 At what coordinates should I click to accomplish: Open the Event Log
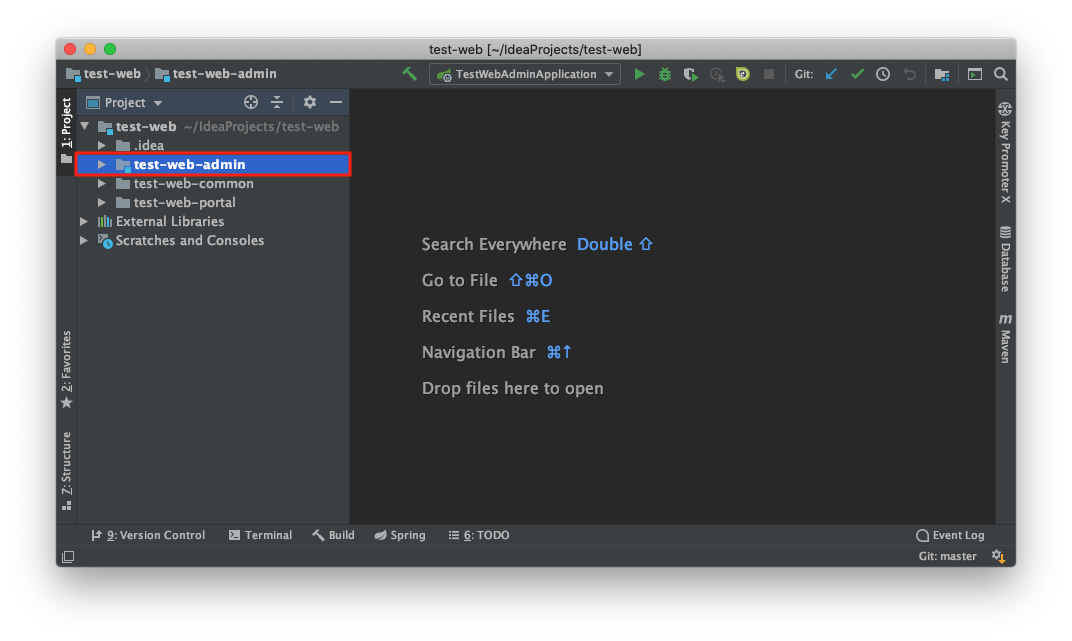pos(950,535)
